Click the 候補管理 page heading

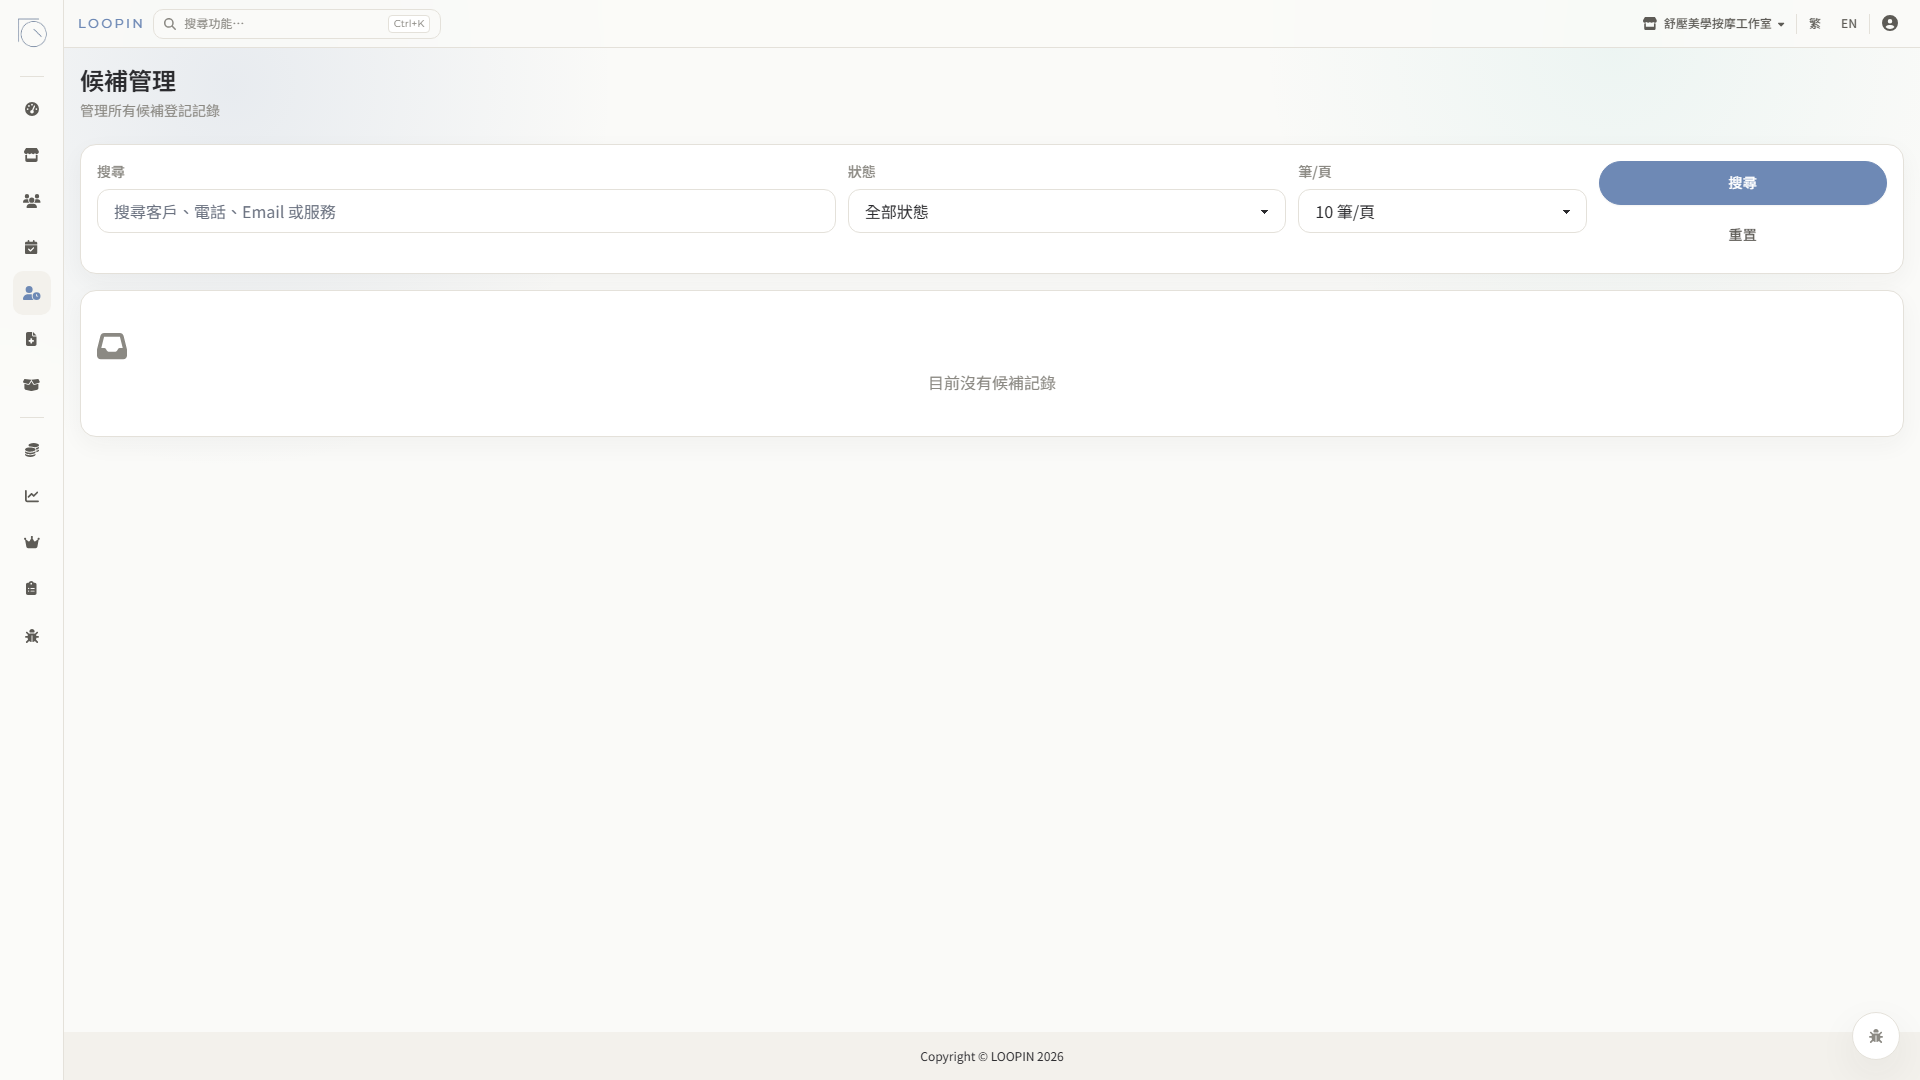tap(128, 81)
